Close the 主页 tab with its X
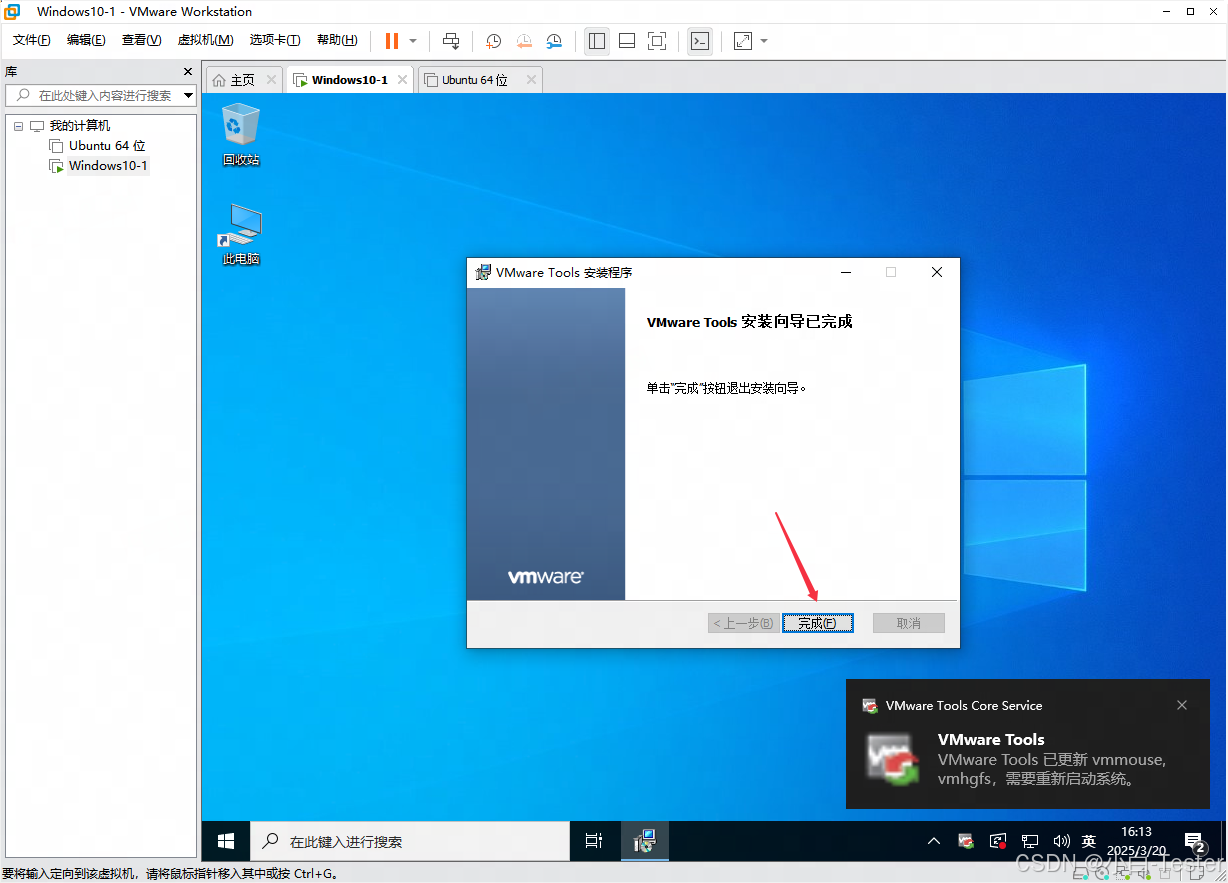Viewport: 1228px width, 883px height. click(x=271, y=80)
